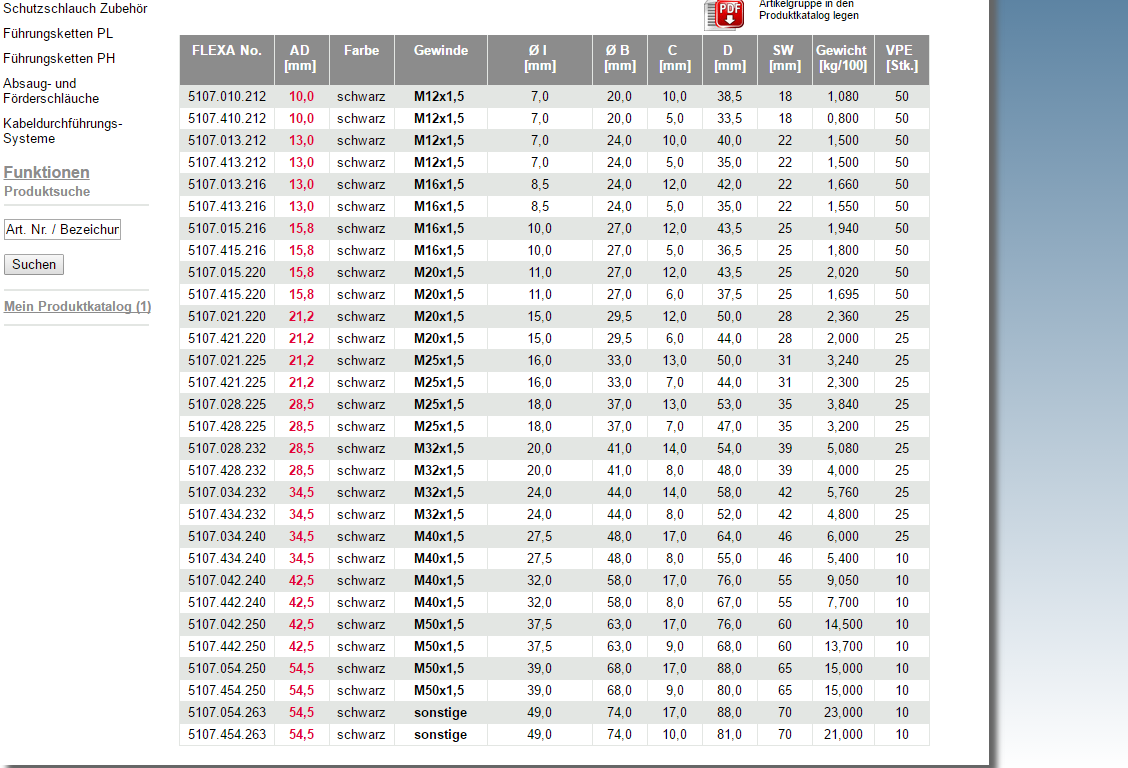Click 'Artikelgruppe in den Produktkatalog legen' text
Screen dimensions: 1128x768
click(809, 9)
